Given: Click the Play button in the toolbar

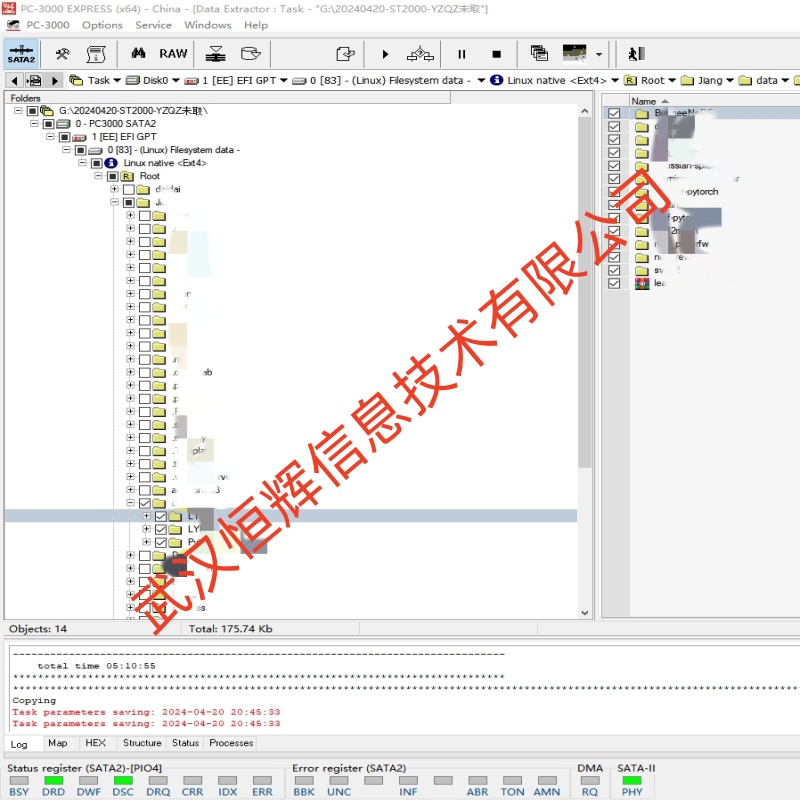Looking at the screenshot, I should click(x=385, y=54).
